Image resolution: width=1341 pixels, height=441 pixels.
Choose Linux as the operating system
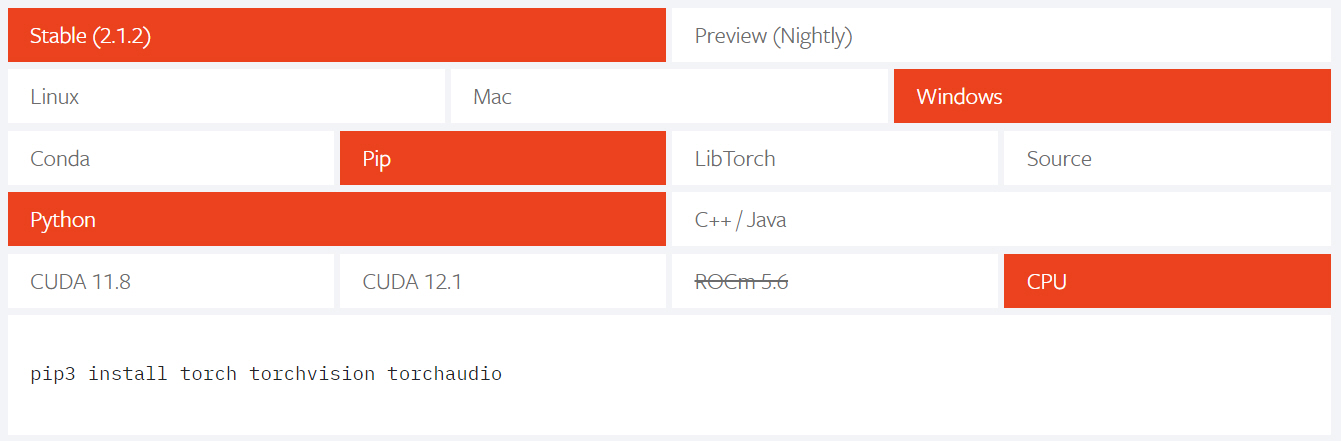click(x=226, y=97)
